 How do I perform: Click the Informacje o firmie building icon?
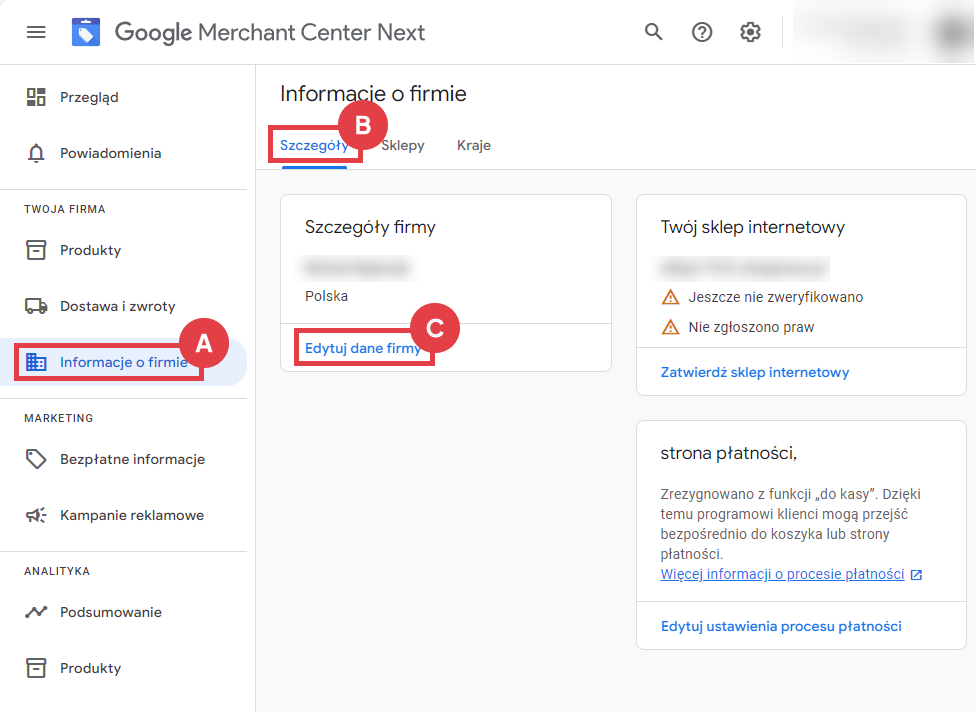point(36,362)
